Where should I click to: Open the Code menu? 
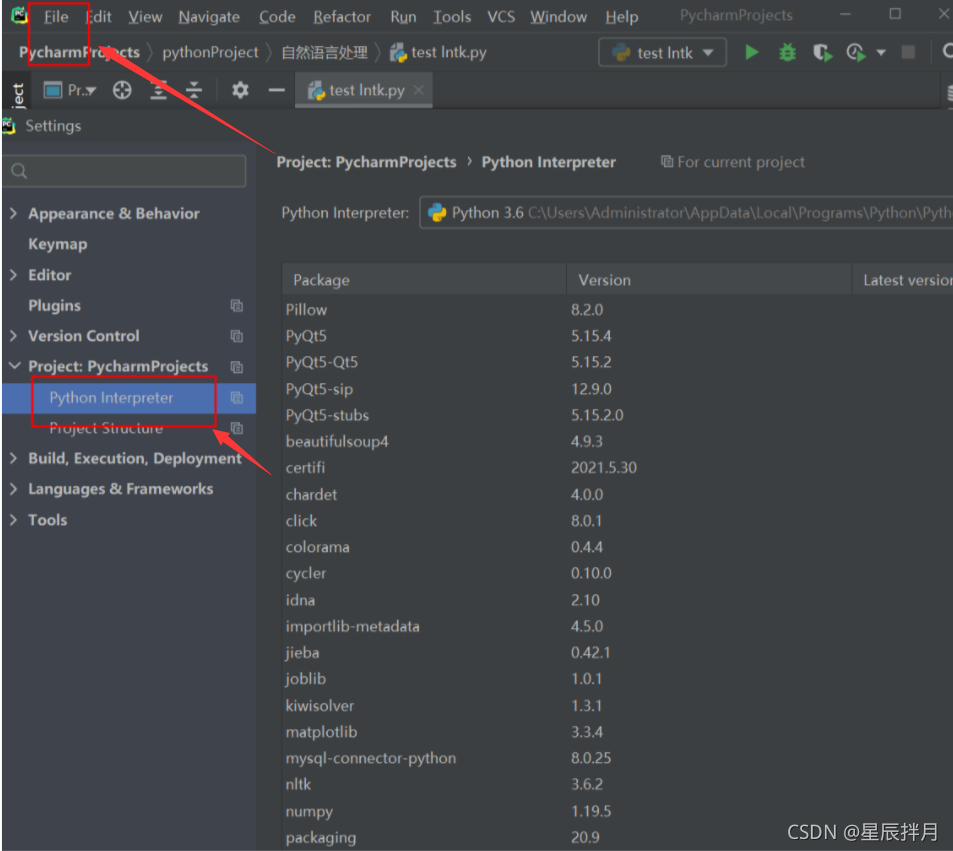(277, 16)
